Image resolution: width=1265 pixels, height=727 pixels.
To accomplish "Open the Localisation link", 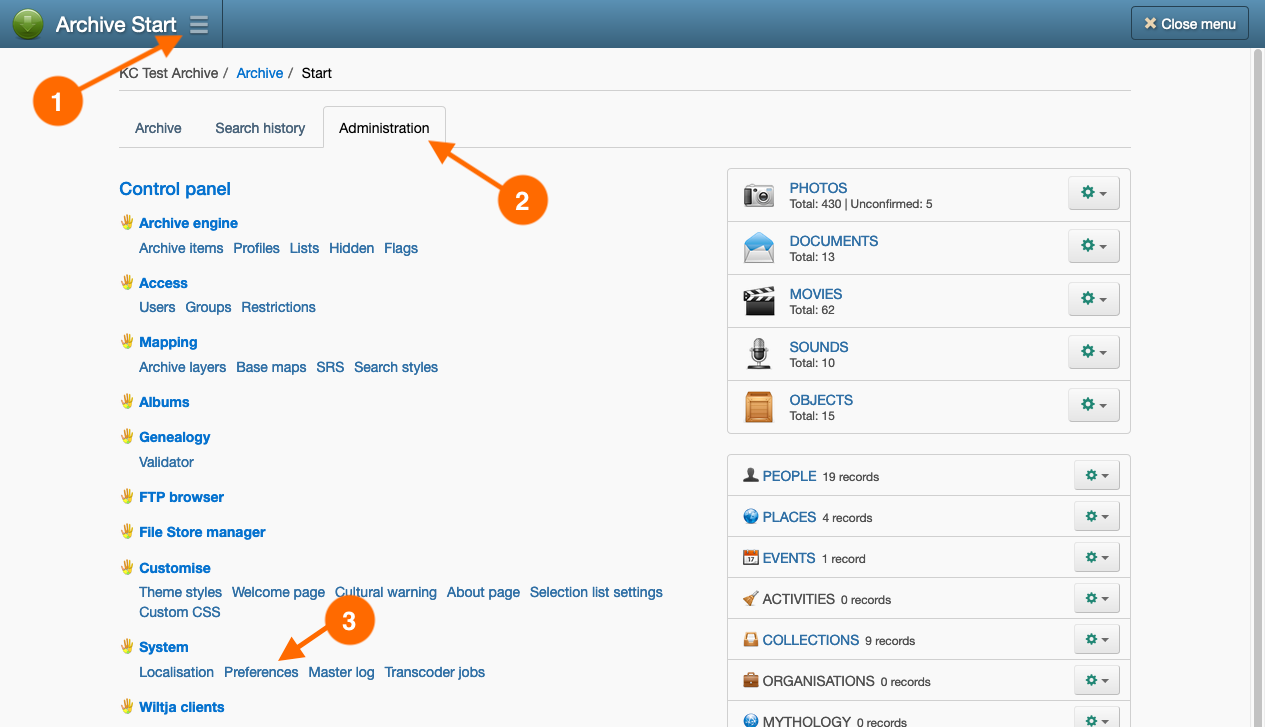I will click(177, 672).
